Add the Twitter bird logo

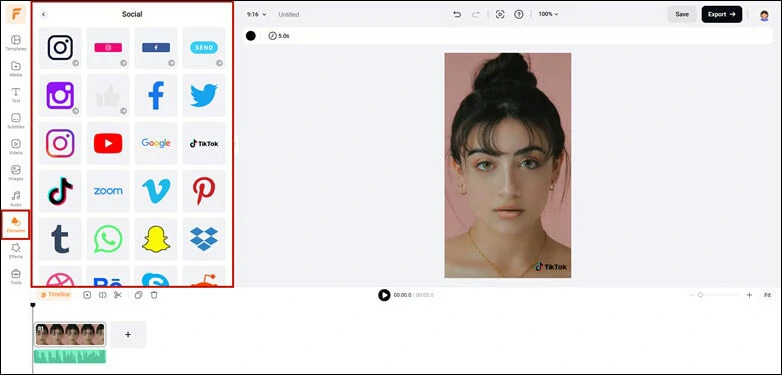click(x=203, y=95)
